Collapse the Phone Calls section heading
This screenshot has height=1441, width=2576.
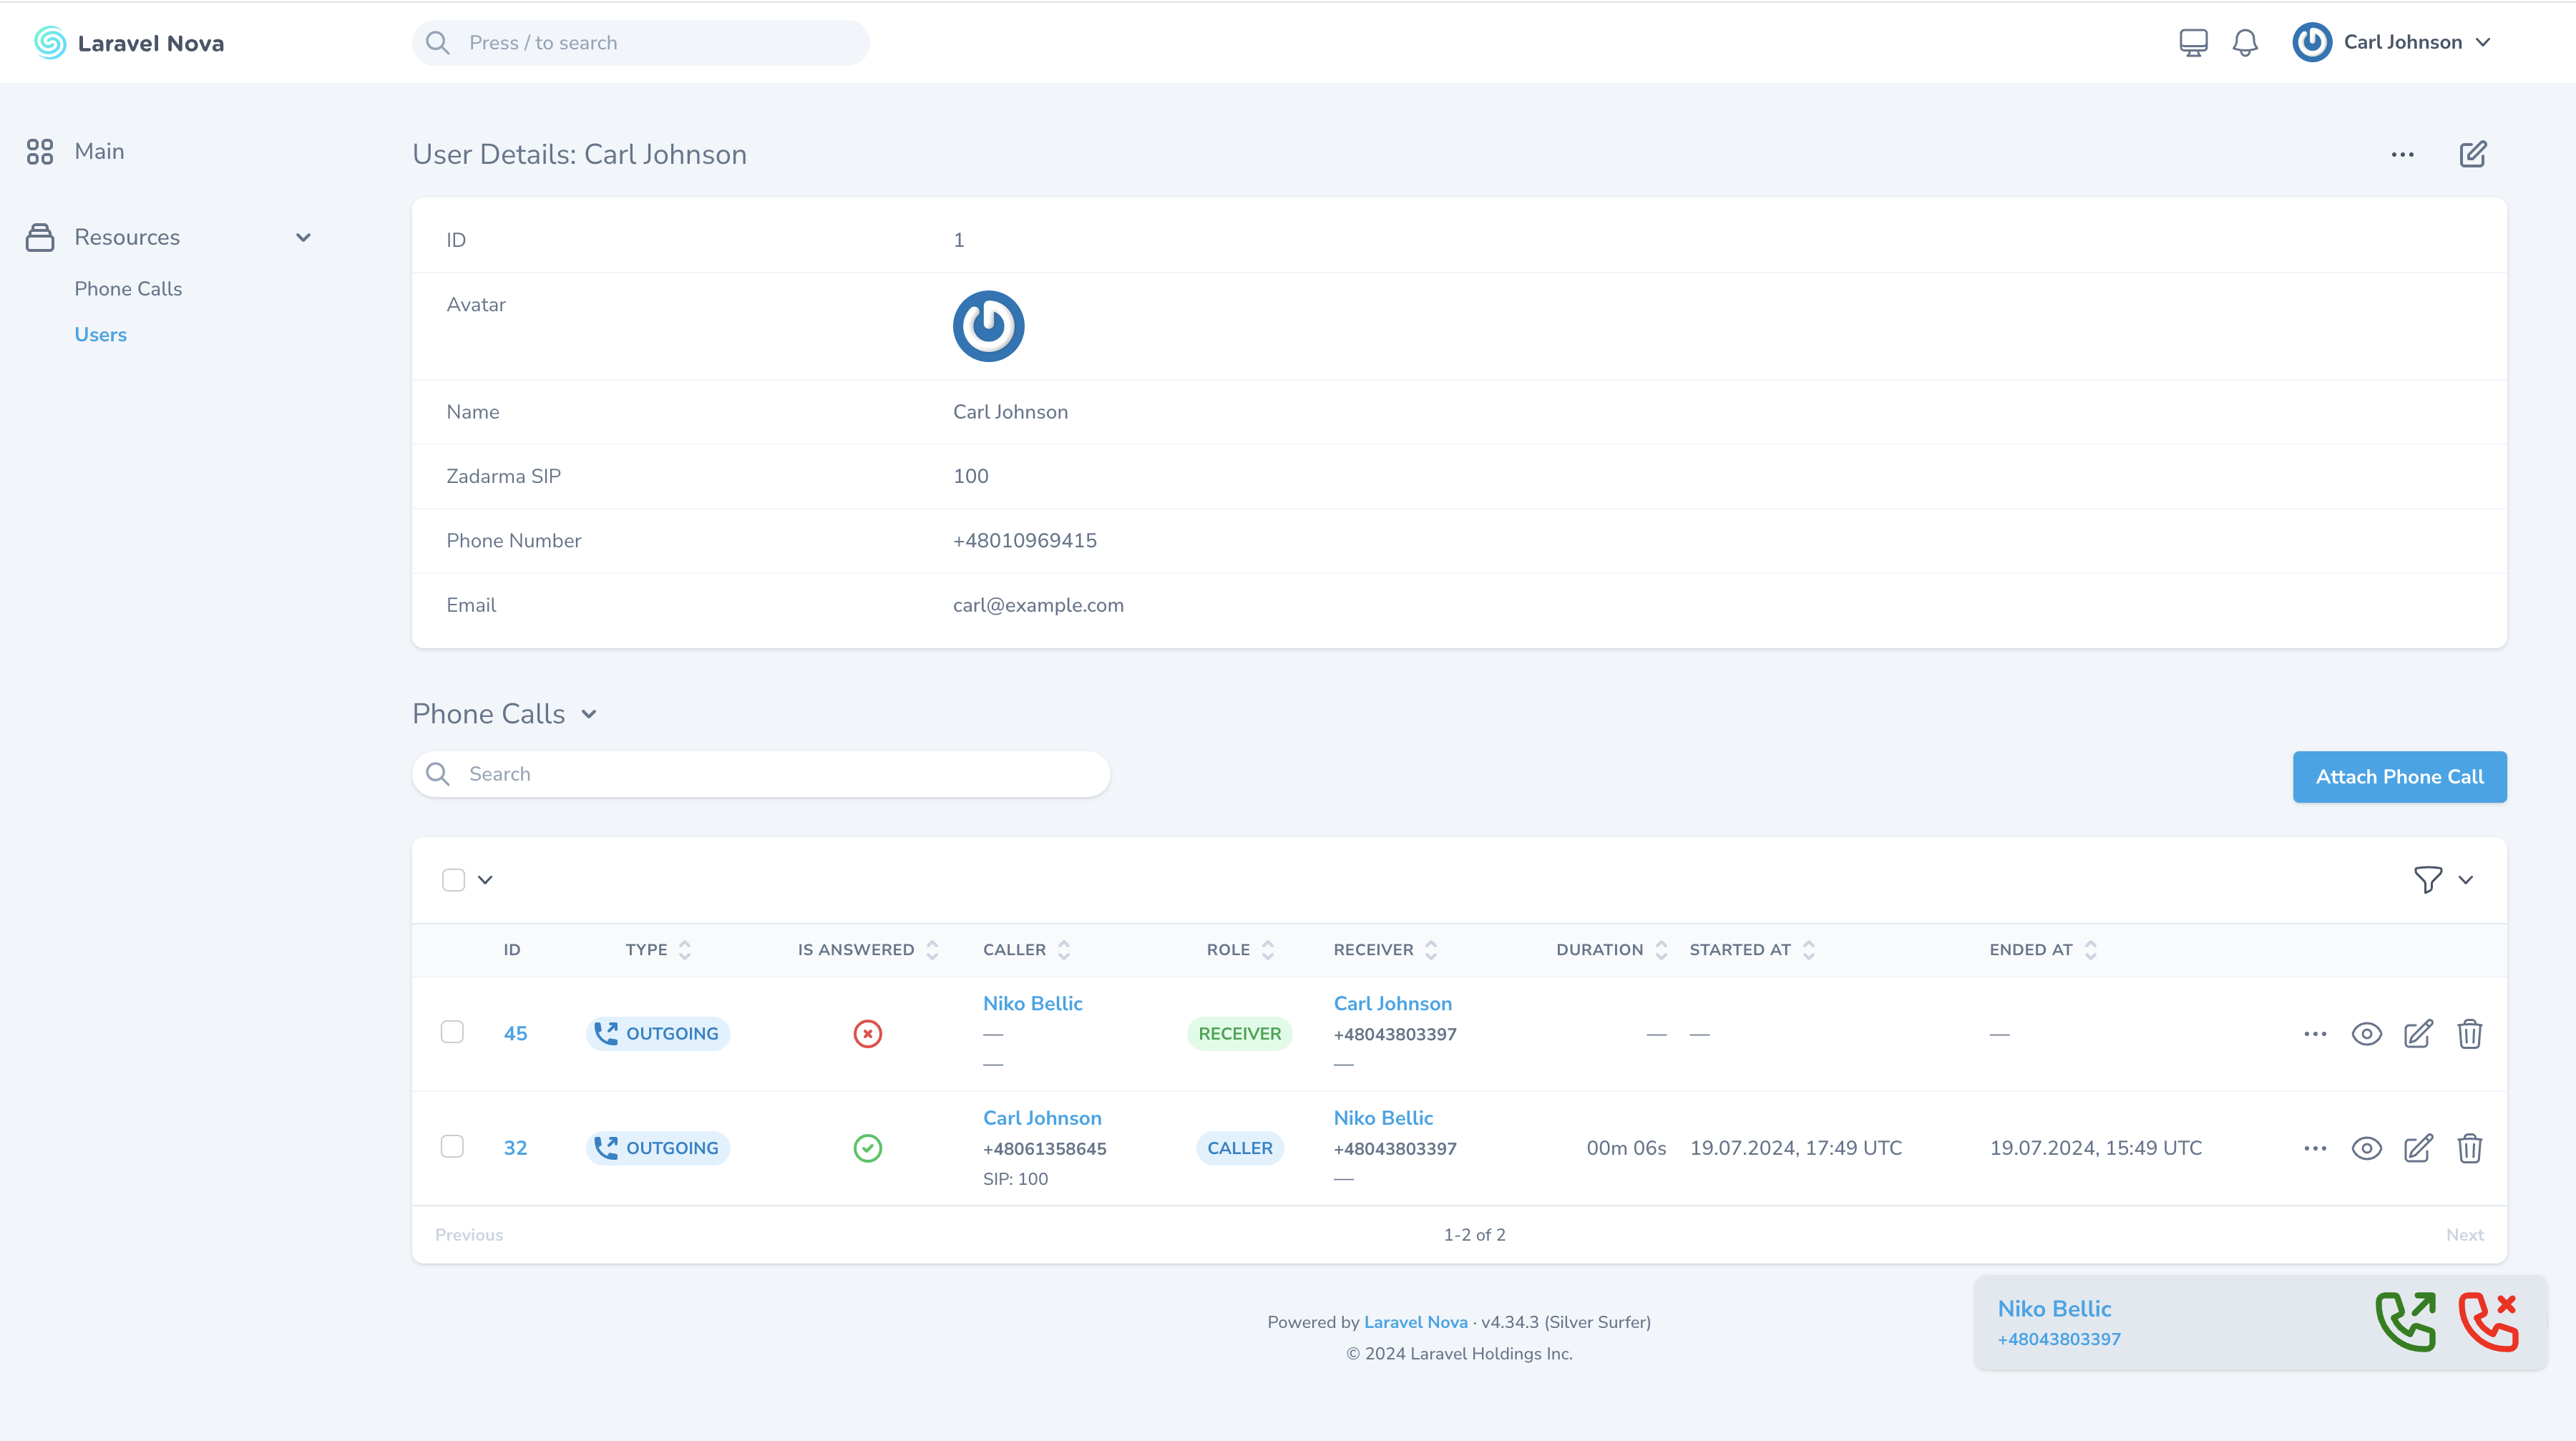coord(589,714)
